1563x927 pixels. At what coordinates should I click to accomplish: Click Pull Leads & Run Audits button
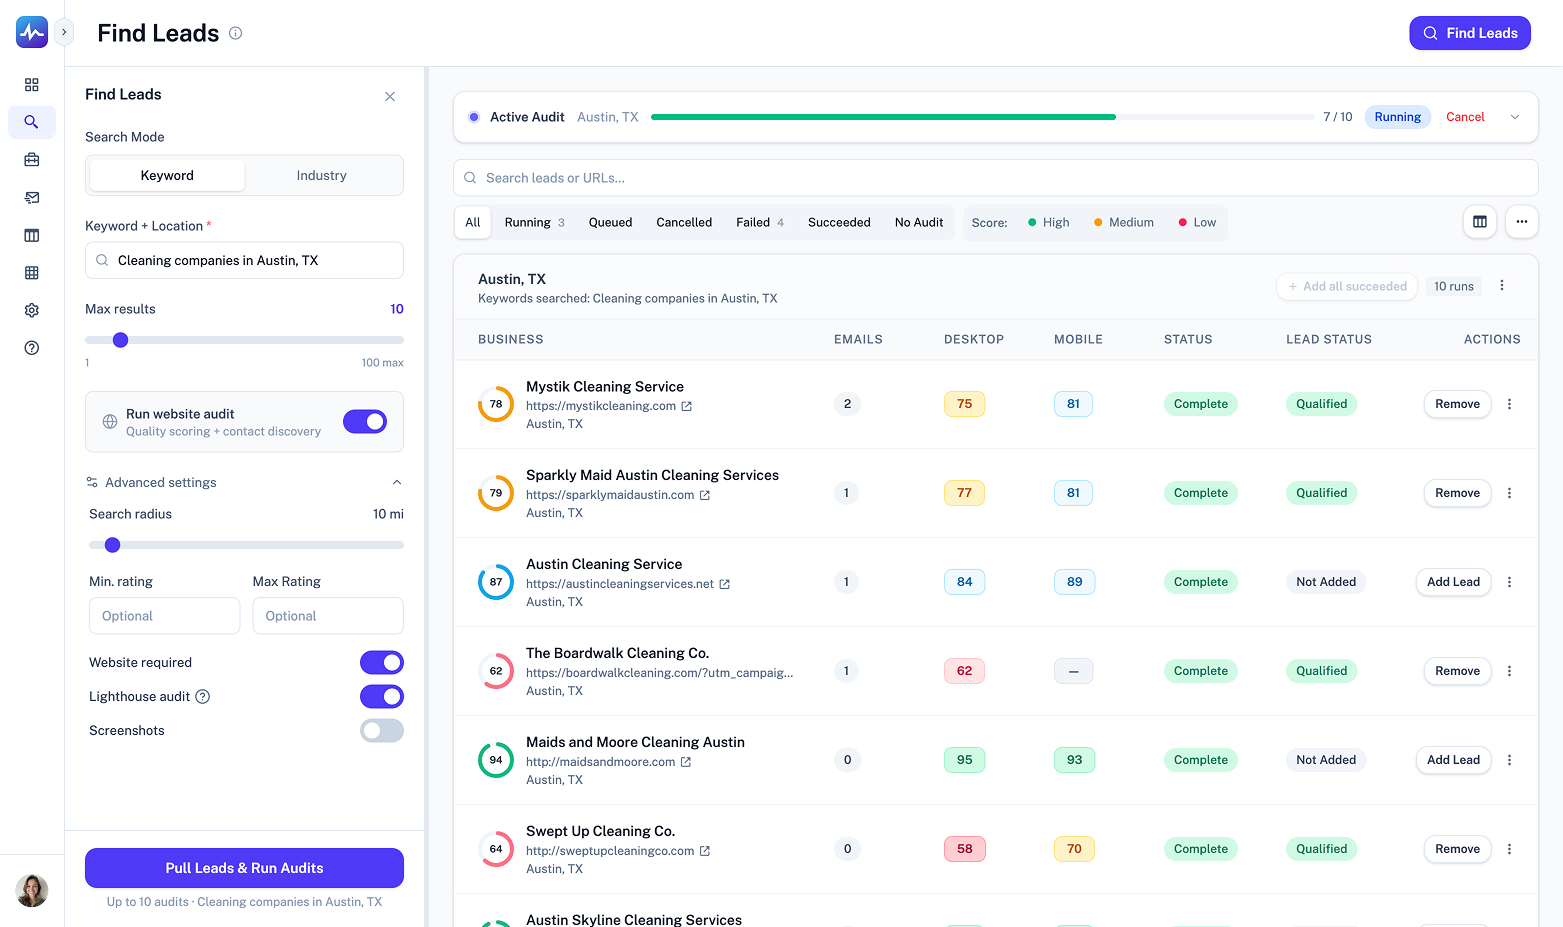pos(244,868)
